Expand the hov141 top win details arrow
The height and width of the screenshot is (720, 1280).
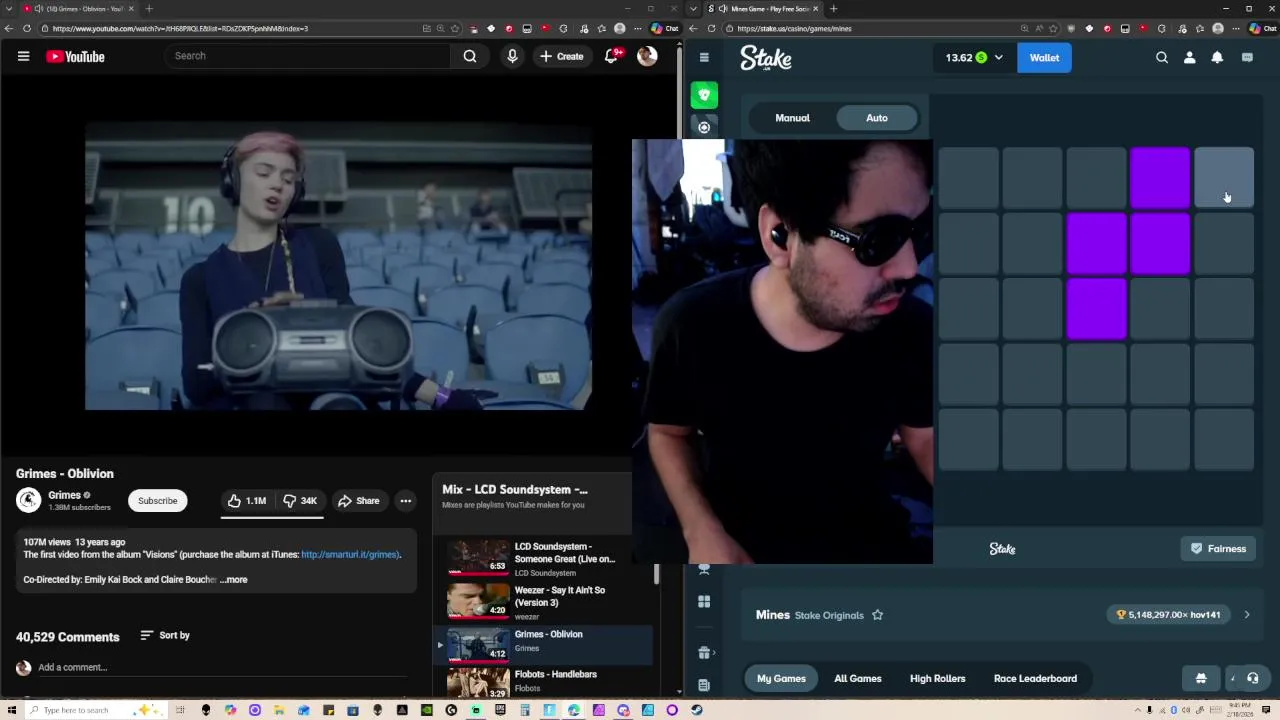(1247, 615)
